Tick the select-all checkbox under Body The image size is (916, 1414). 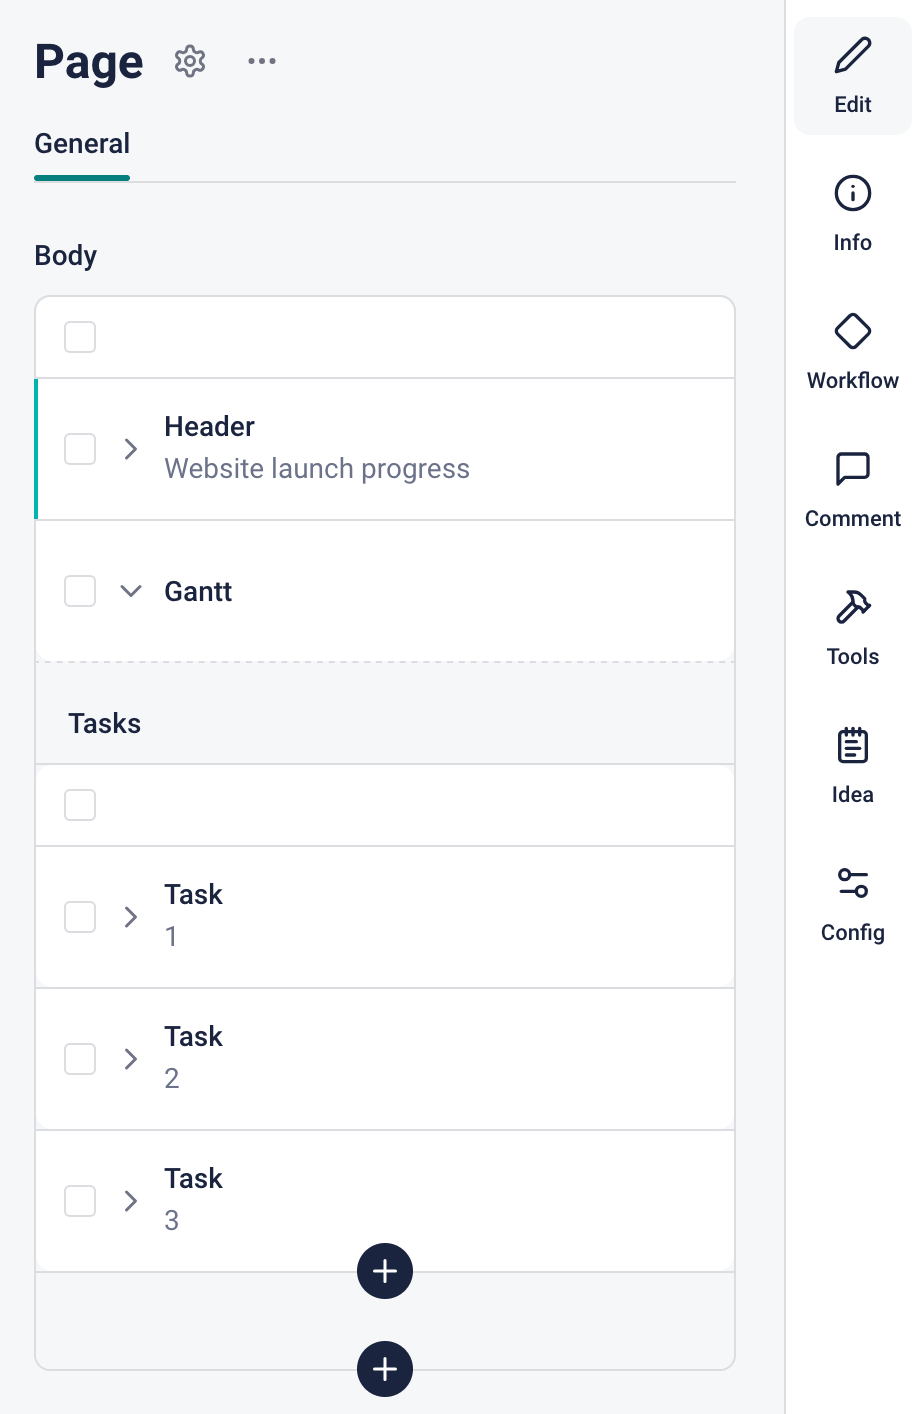point(80,337)
